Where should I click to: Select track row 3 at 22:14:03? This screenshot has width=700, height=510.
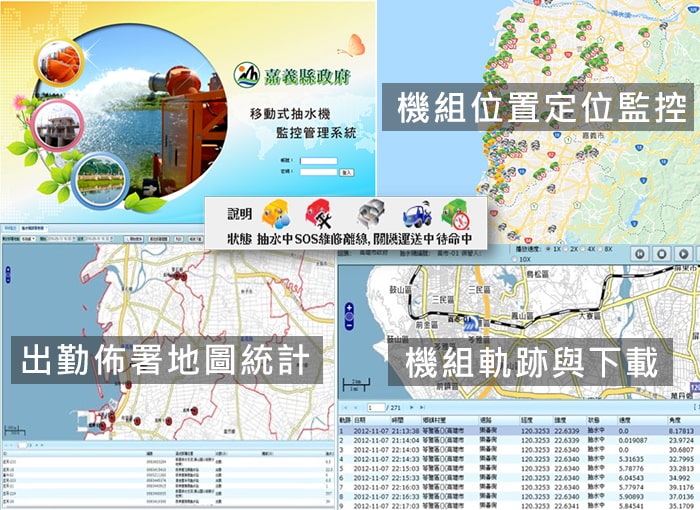click(x=519, y=450)
